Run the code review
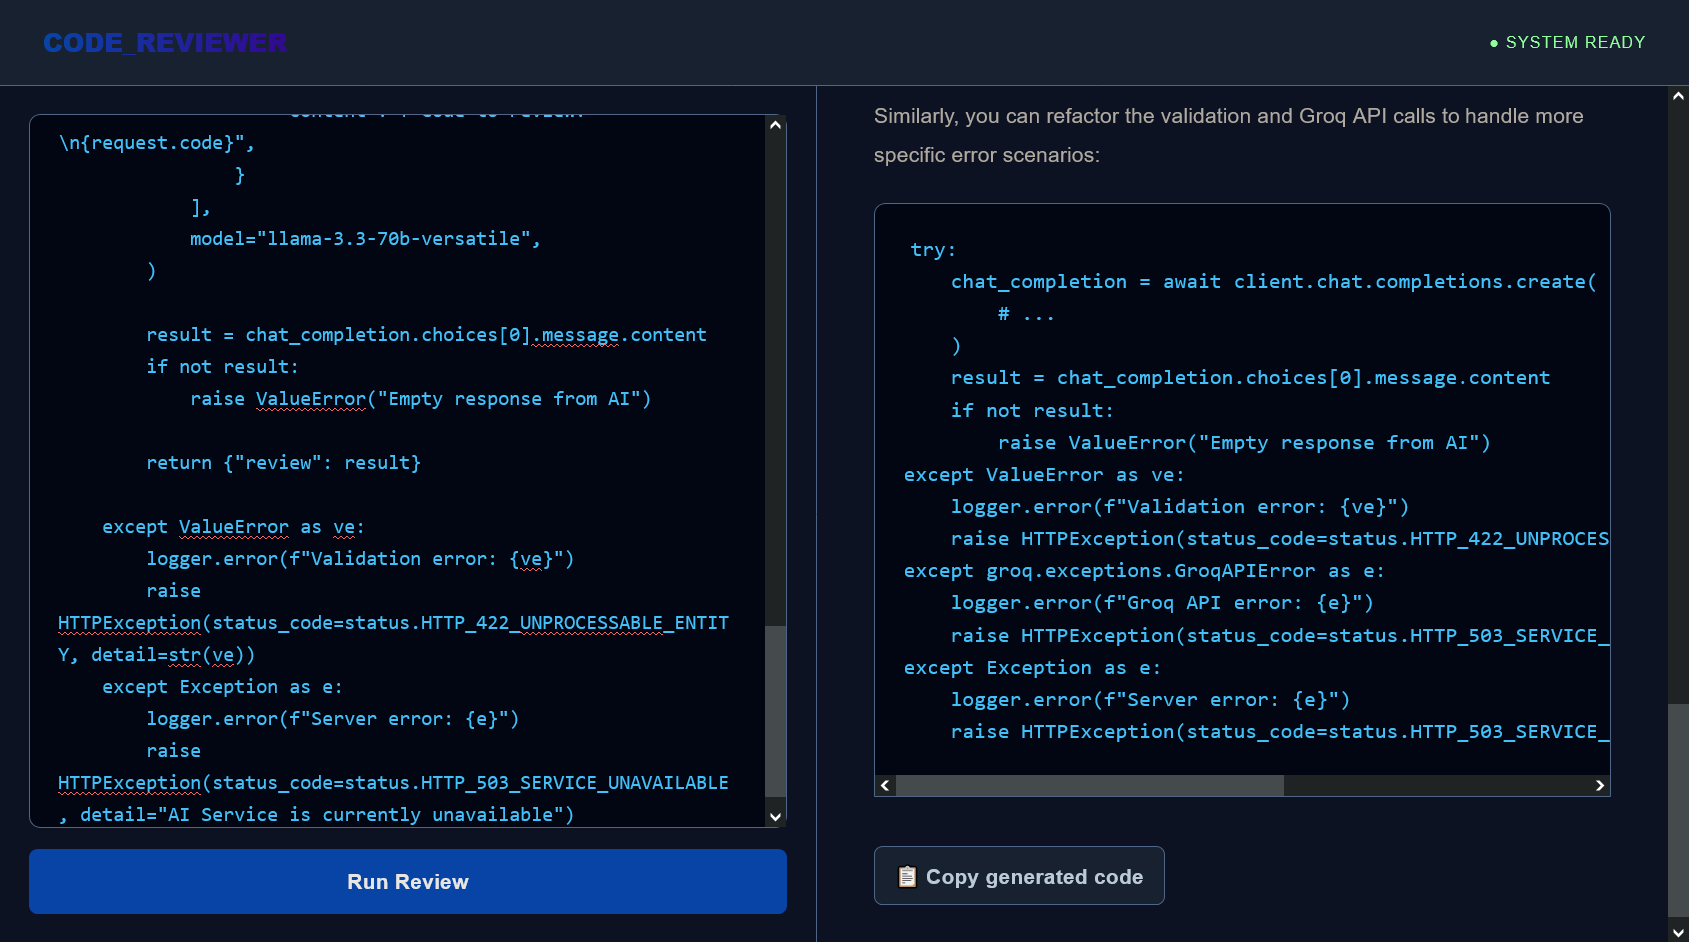This screenshot has width=1690, height=942. click(407, 881)
